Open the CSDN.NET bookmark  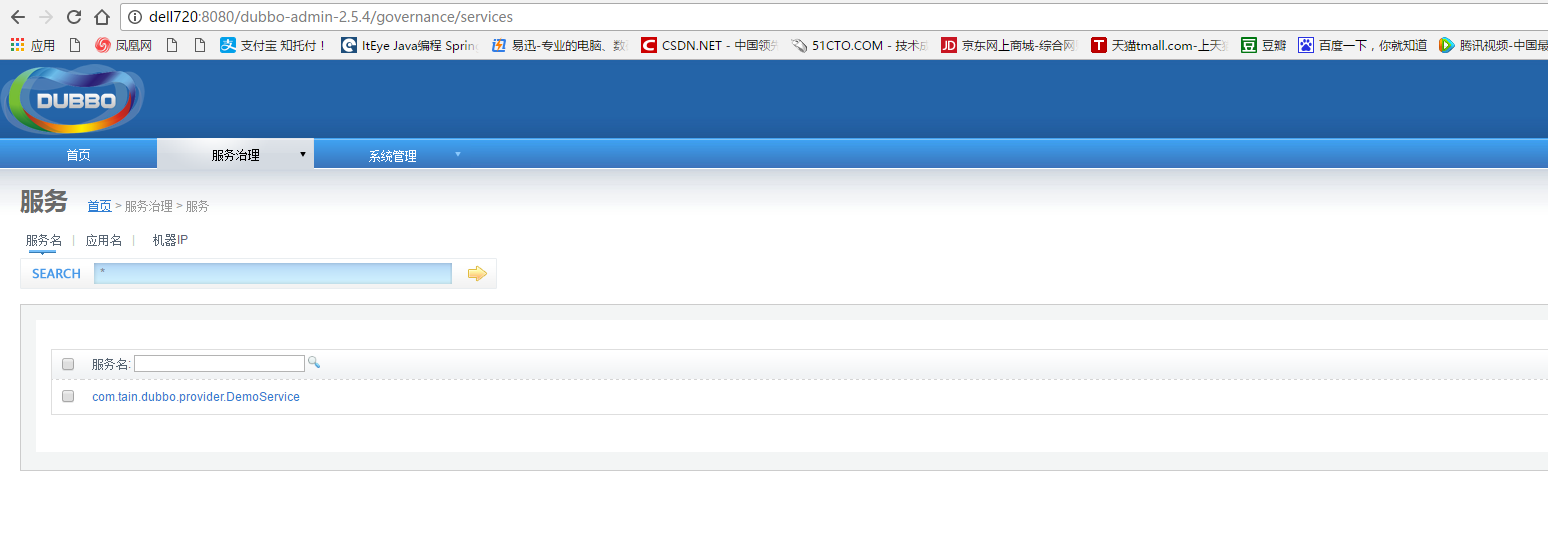(710, 45)
